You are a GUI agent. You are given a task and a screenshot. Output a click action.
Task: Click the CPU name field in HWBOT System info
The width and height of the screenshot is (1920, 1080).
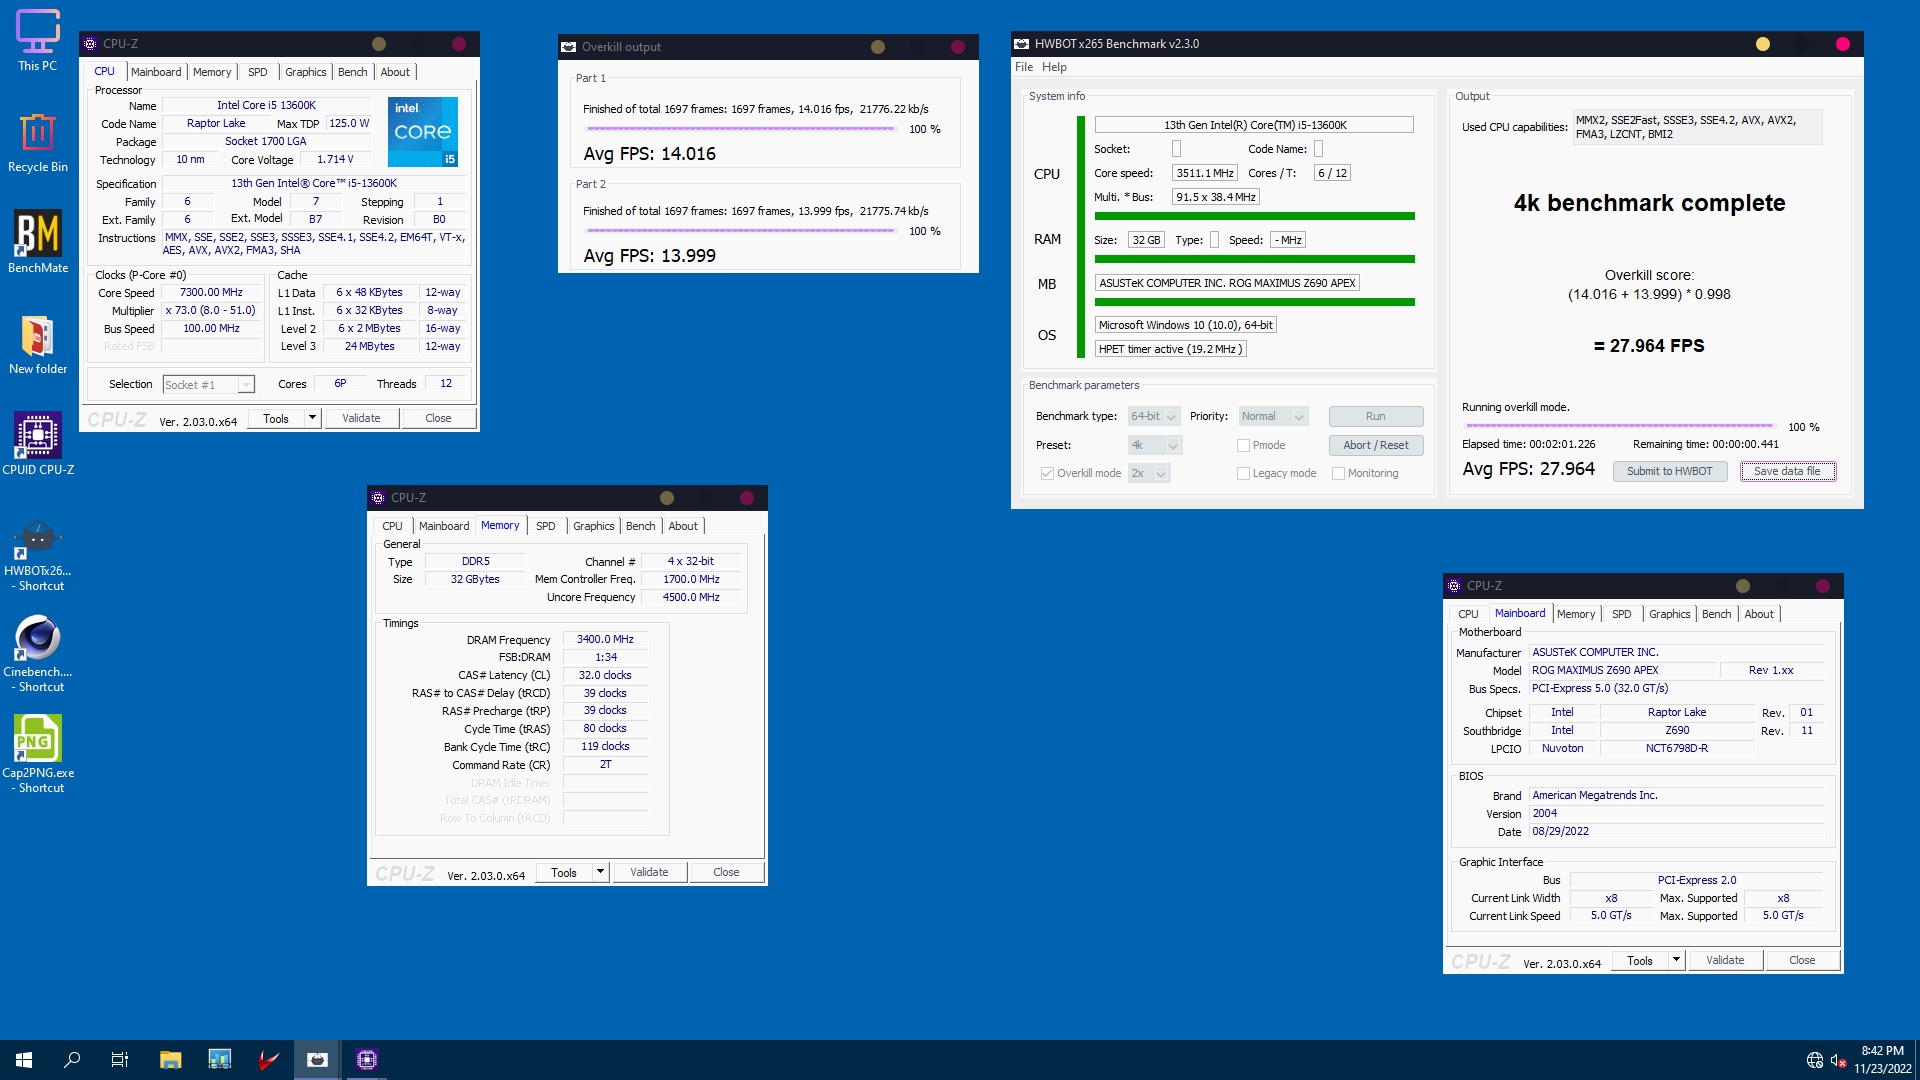(x=1254, y=125)
